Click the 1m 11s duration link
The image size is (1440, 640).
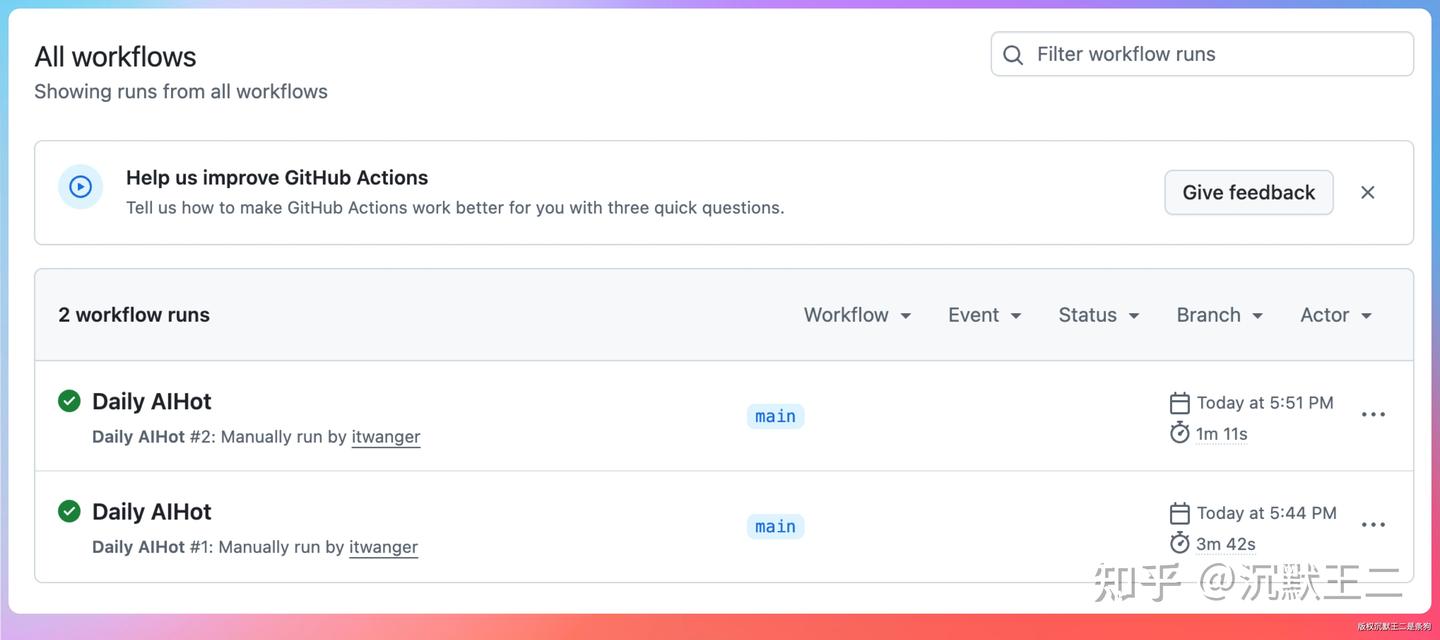(1222, 434)
